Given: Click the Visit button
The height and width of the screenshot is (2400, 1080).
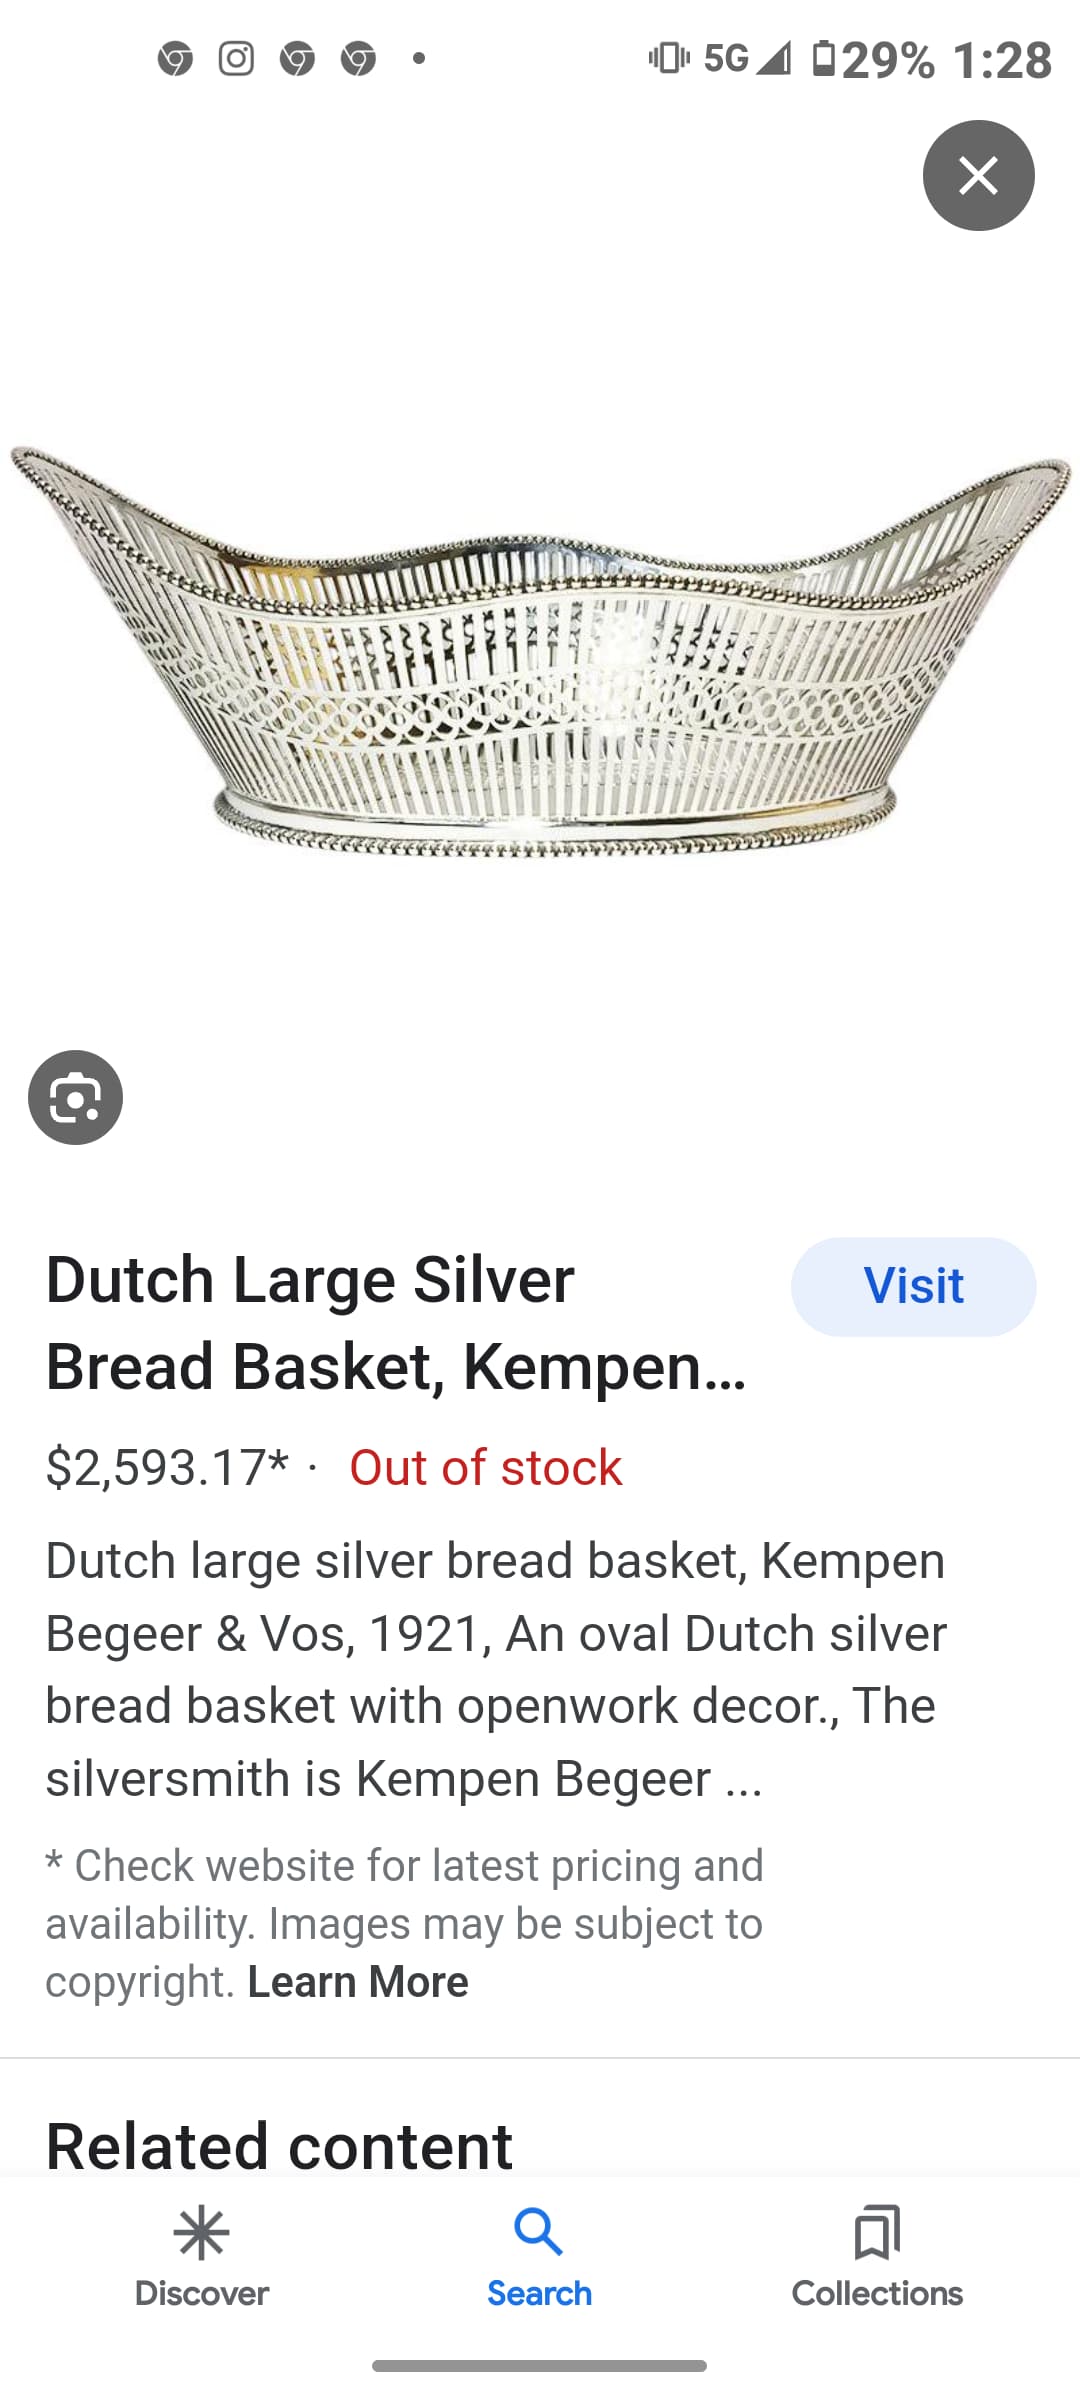Looking at the screenshot, I should (913, 1286).
